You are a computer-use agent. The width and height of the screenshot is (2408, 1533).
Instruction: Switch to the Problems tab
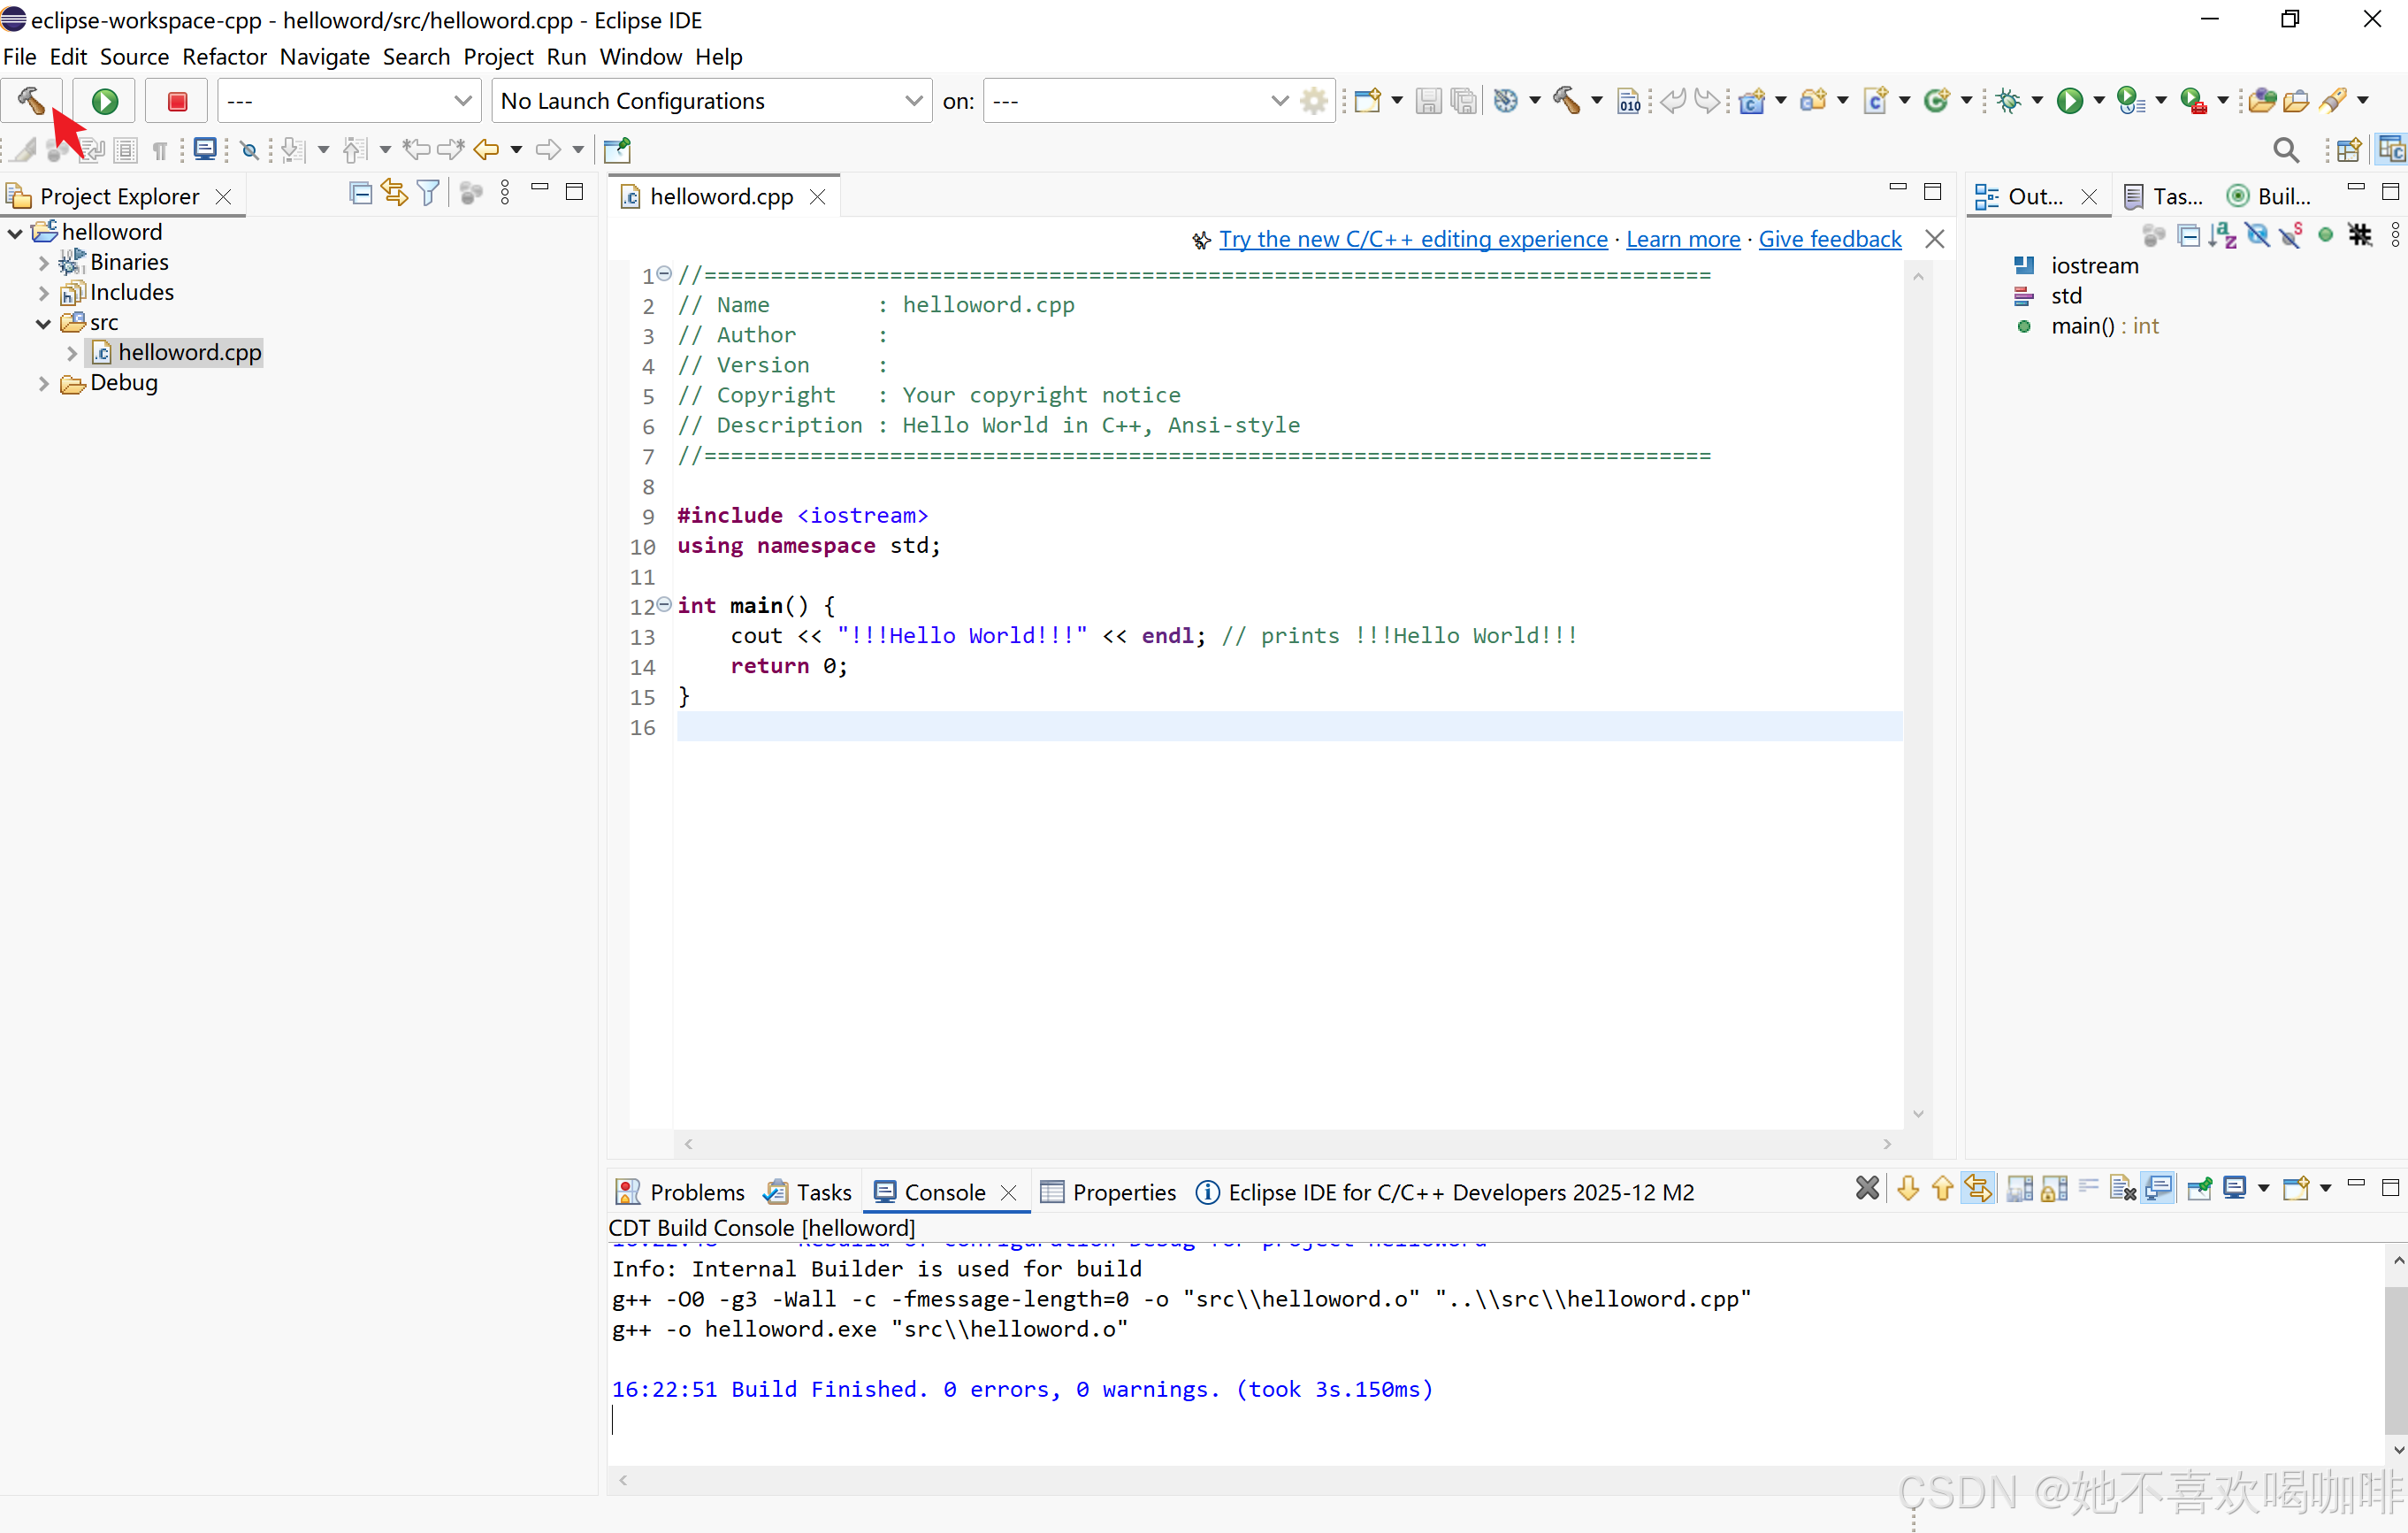coord(695,1192)
